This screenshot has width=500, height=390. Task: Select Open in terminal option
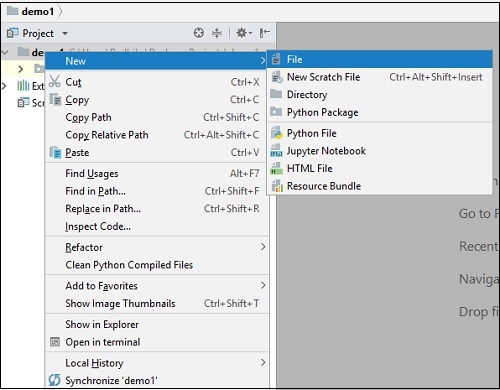click(157, 342)
